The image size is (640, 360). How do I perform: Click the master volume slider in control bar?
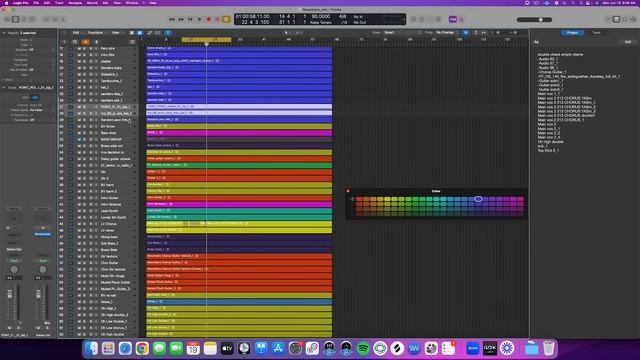pos(534,20)
